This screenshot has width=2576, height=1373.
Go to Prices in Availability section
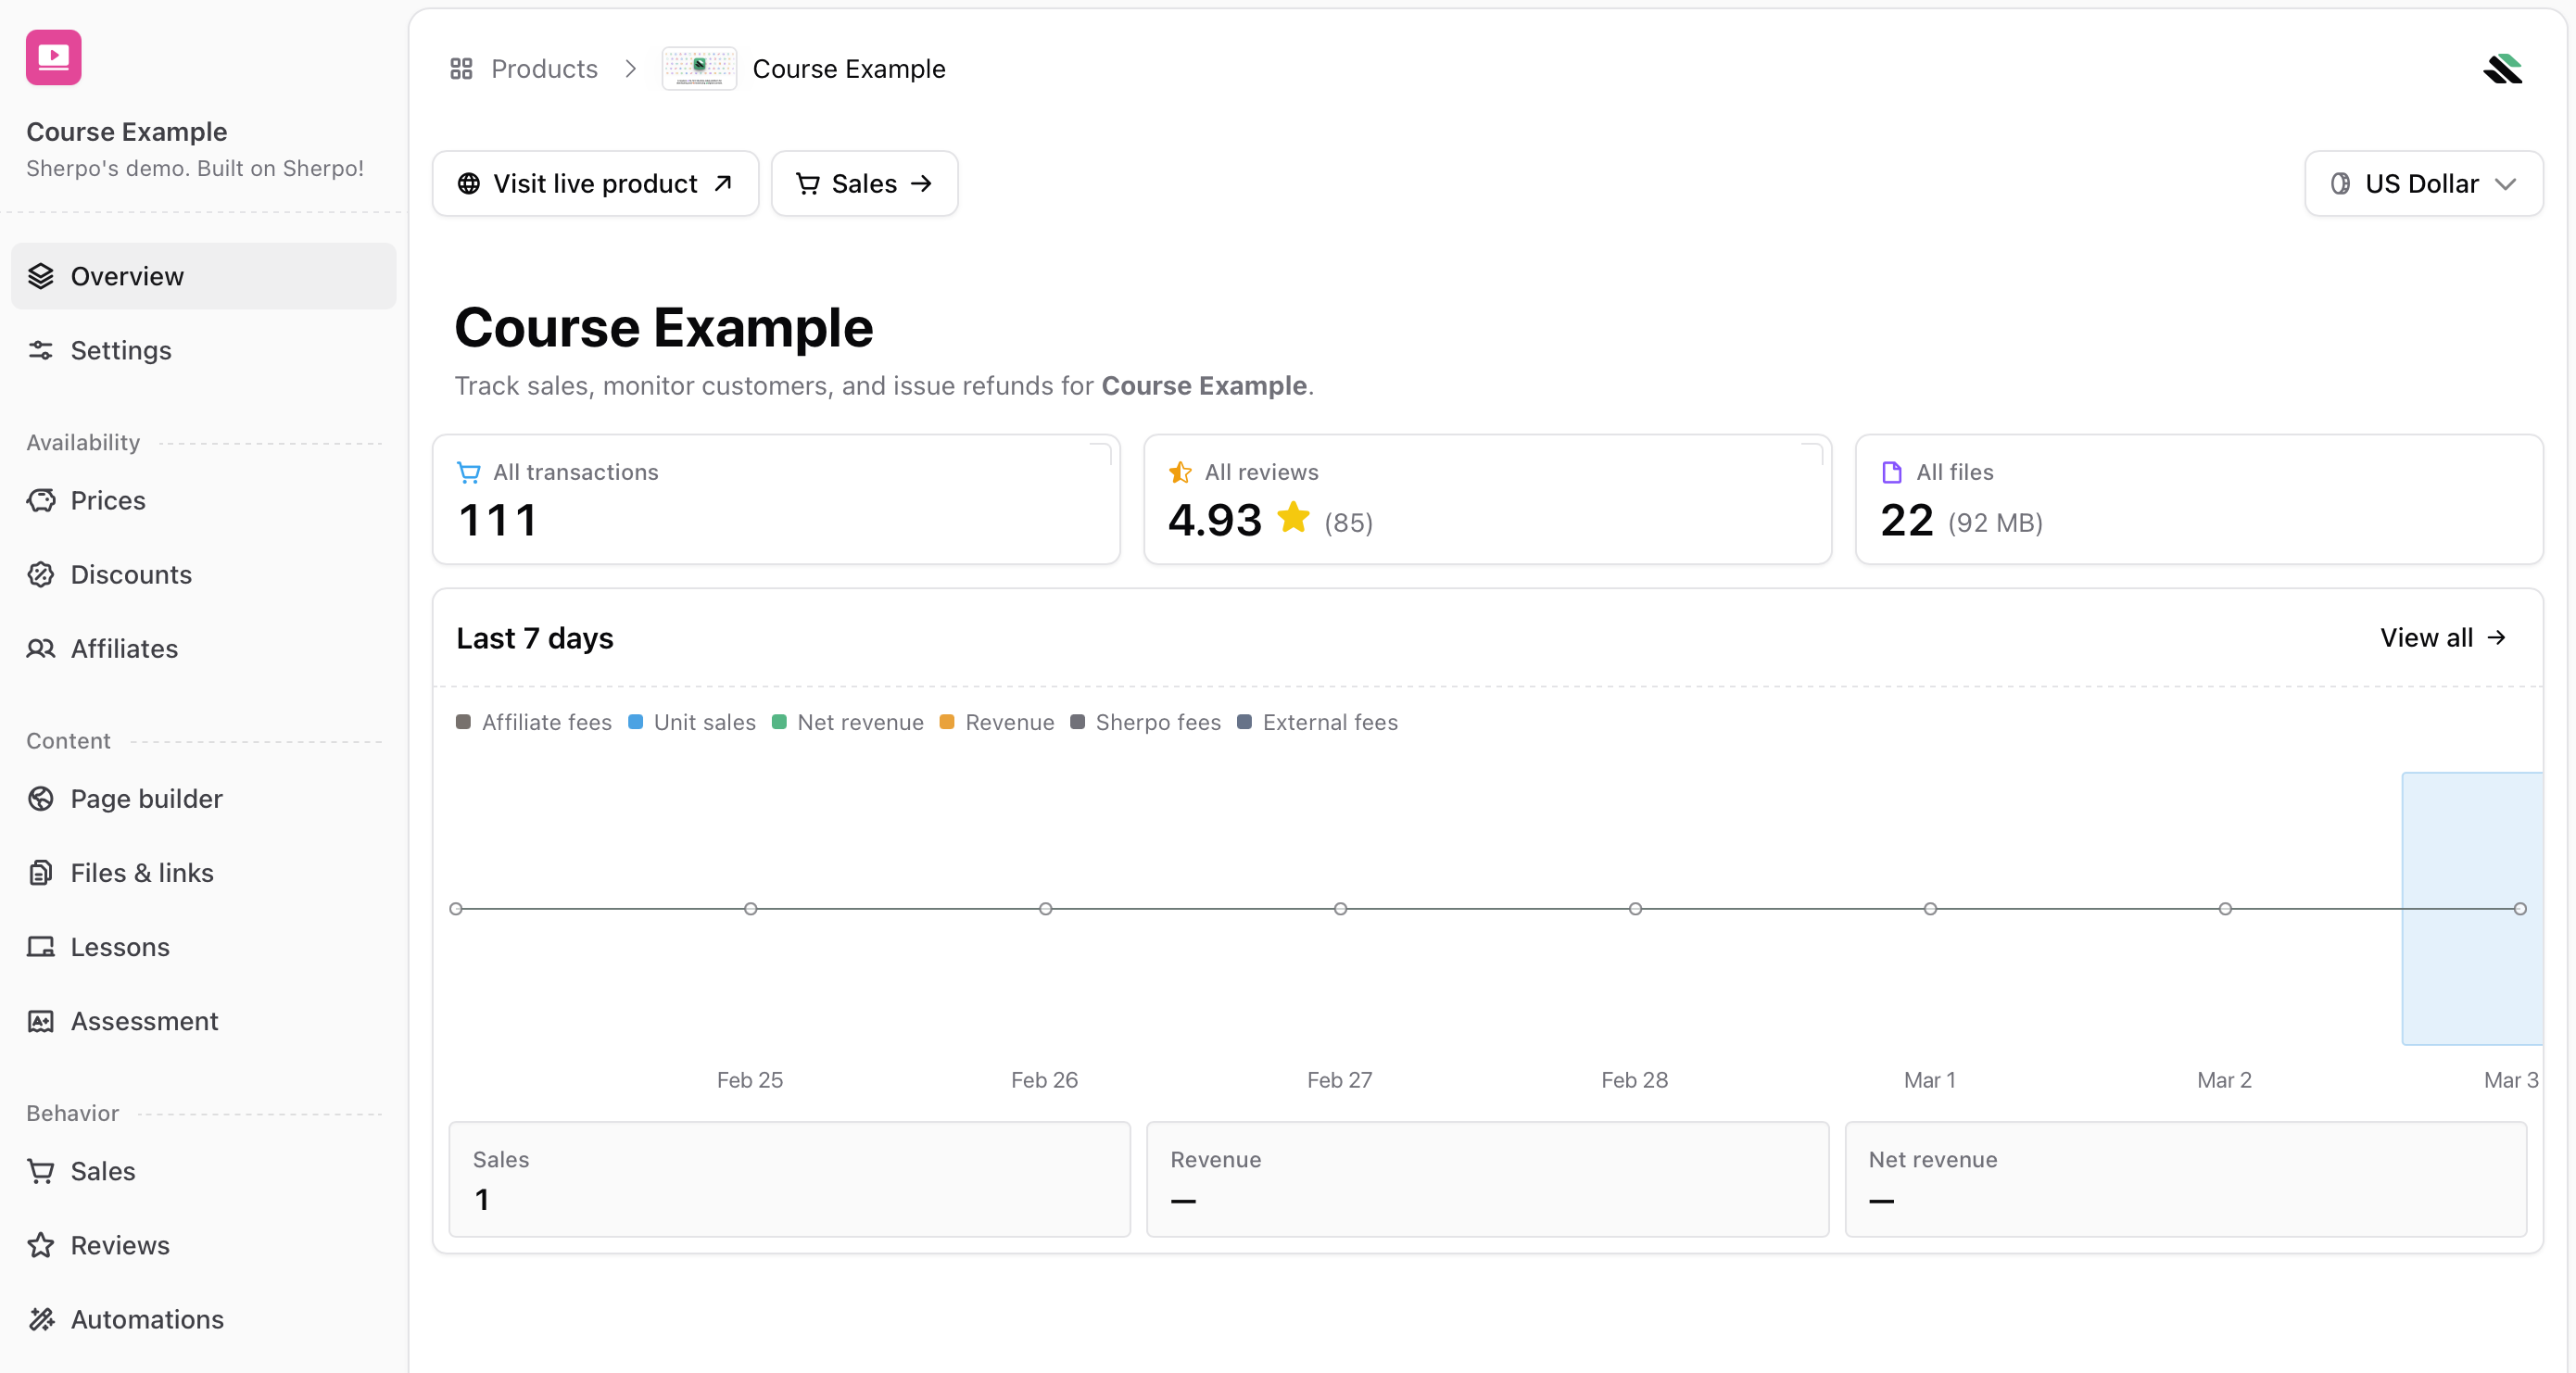tap(203, 500)
